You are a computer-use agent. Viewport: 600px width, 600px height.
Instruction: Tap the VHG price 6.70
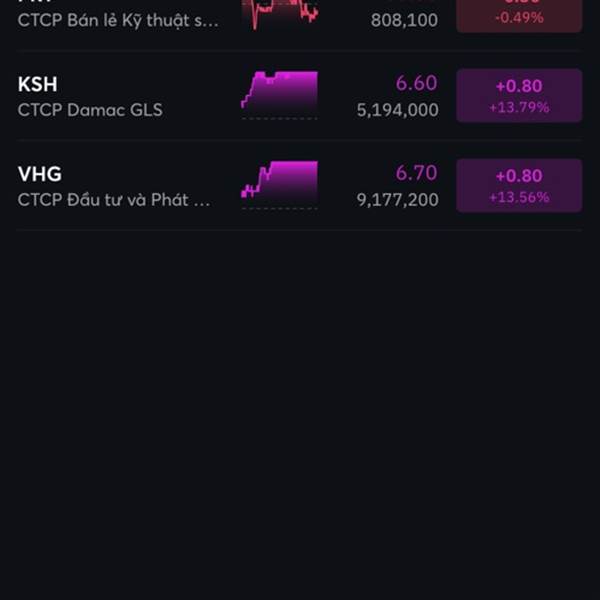(x=416, y=173)
